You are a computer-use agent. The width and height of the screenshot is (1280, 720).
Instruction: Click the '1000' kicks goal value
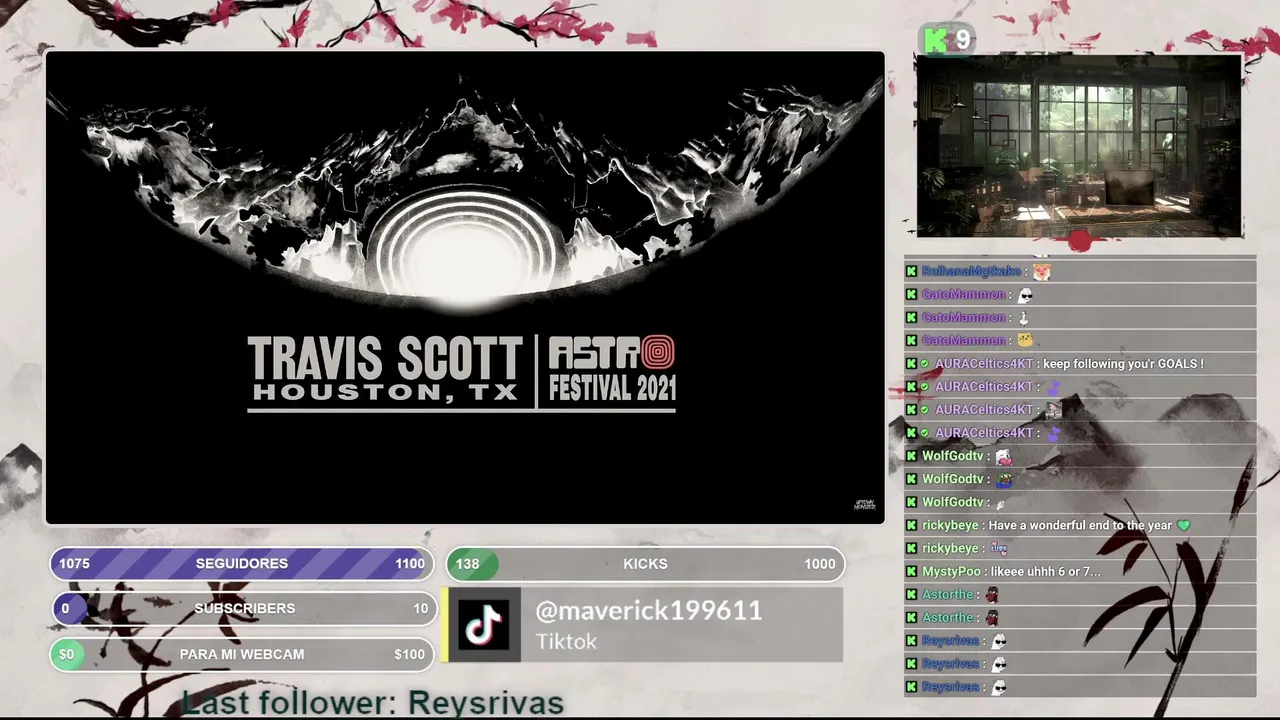tap(820, 564)
